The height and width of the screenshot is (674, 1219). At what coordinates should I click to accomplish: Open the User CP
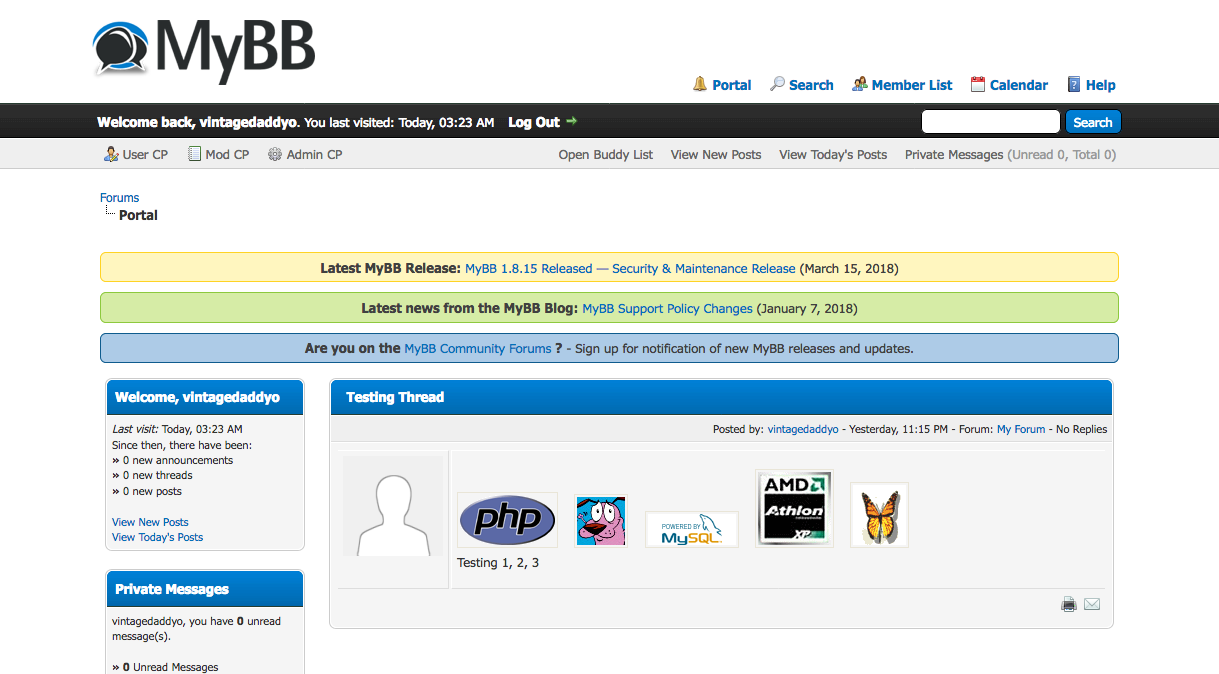click(145, 155)
